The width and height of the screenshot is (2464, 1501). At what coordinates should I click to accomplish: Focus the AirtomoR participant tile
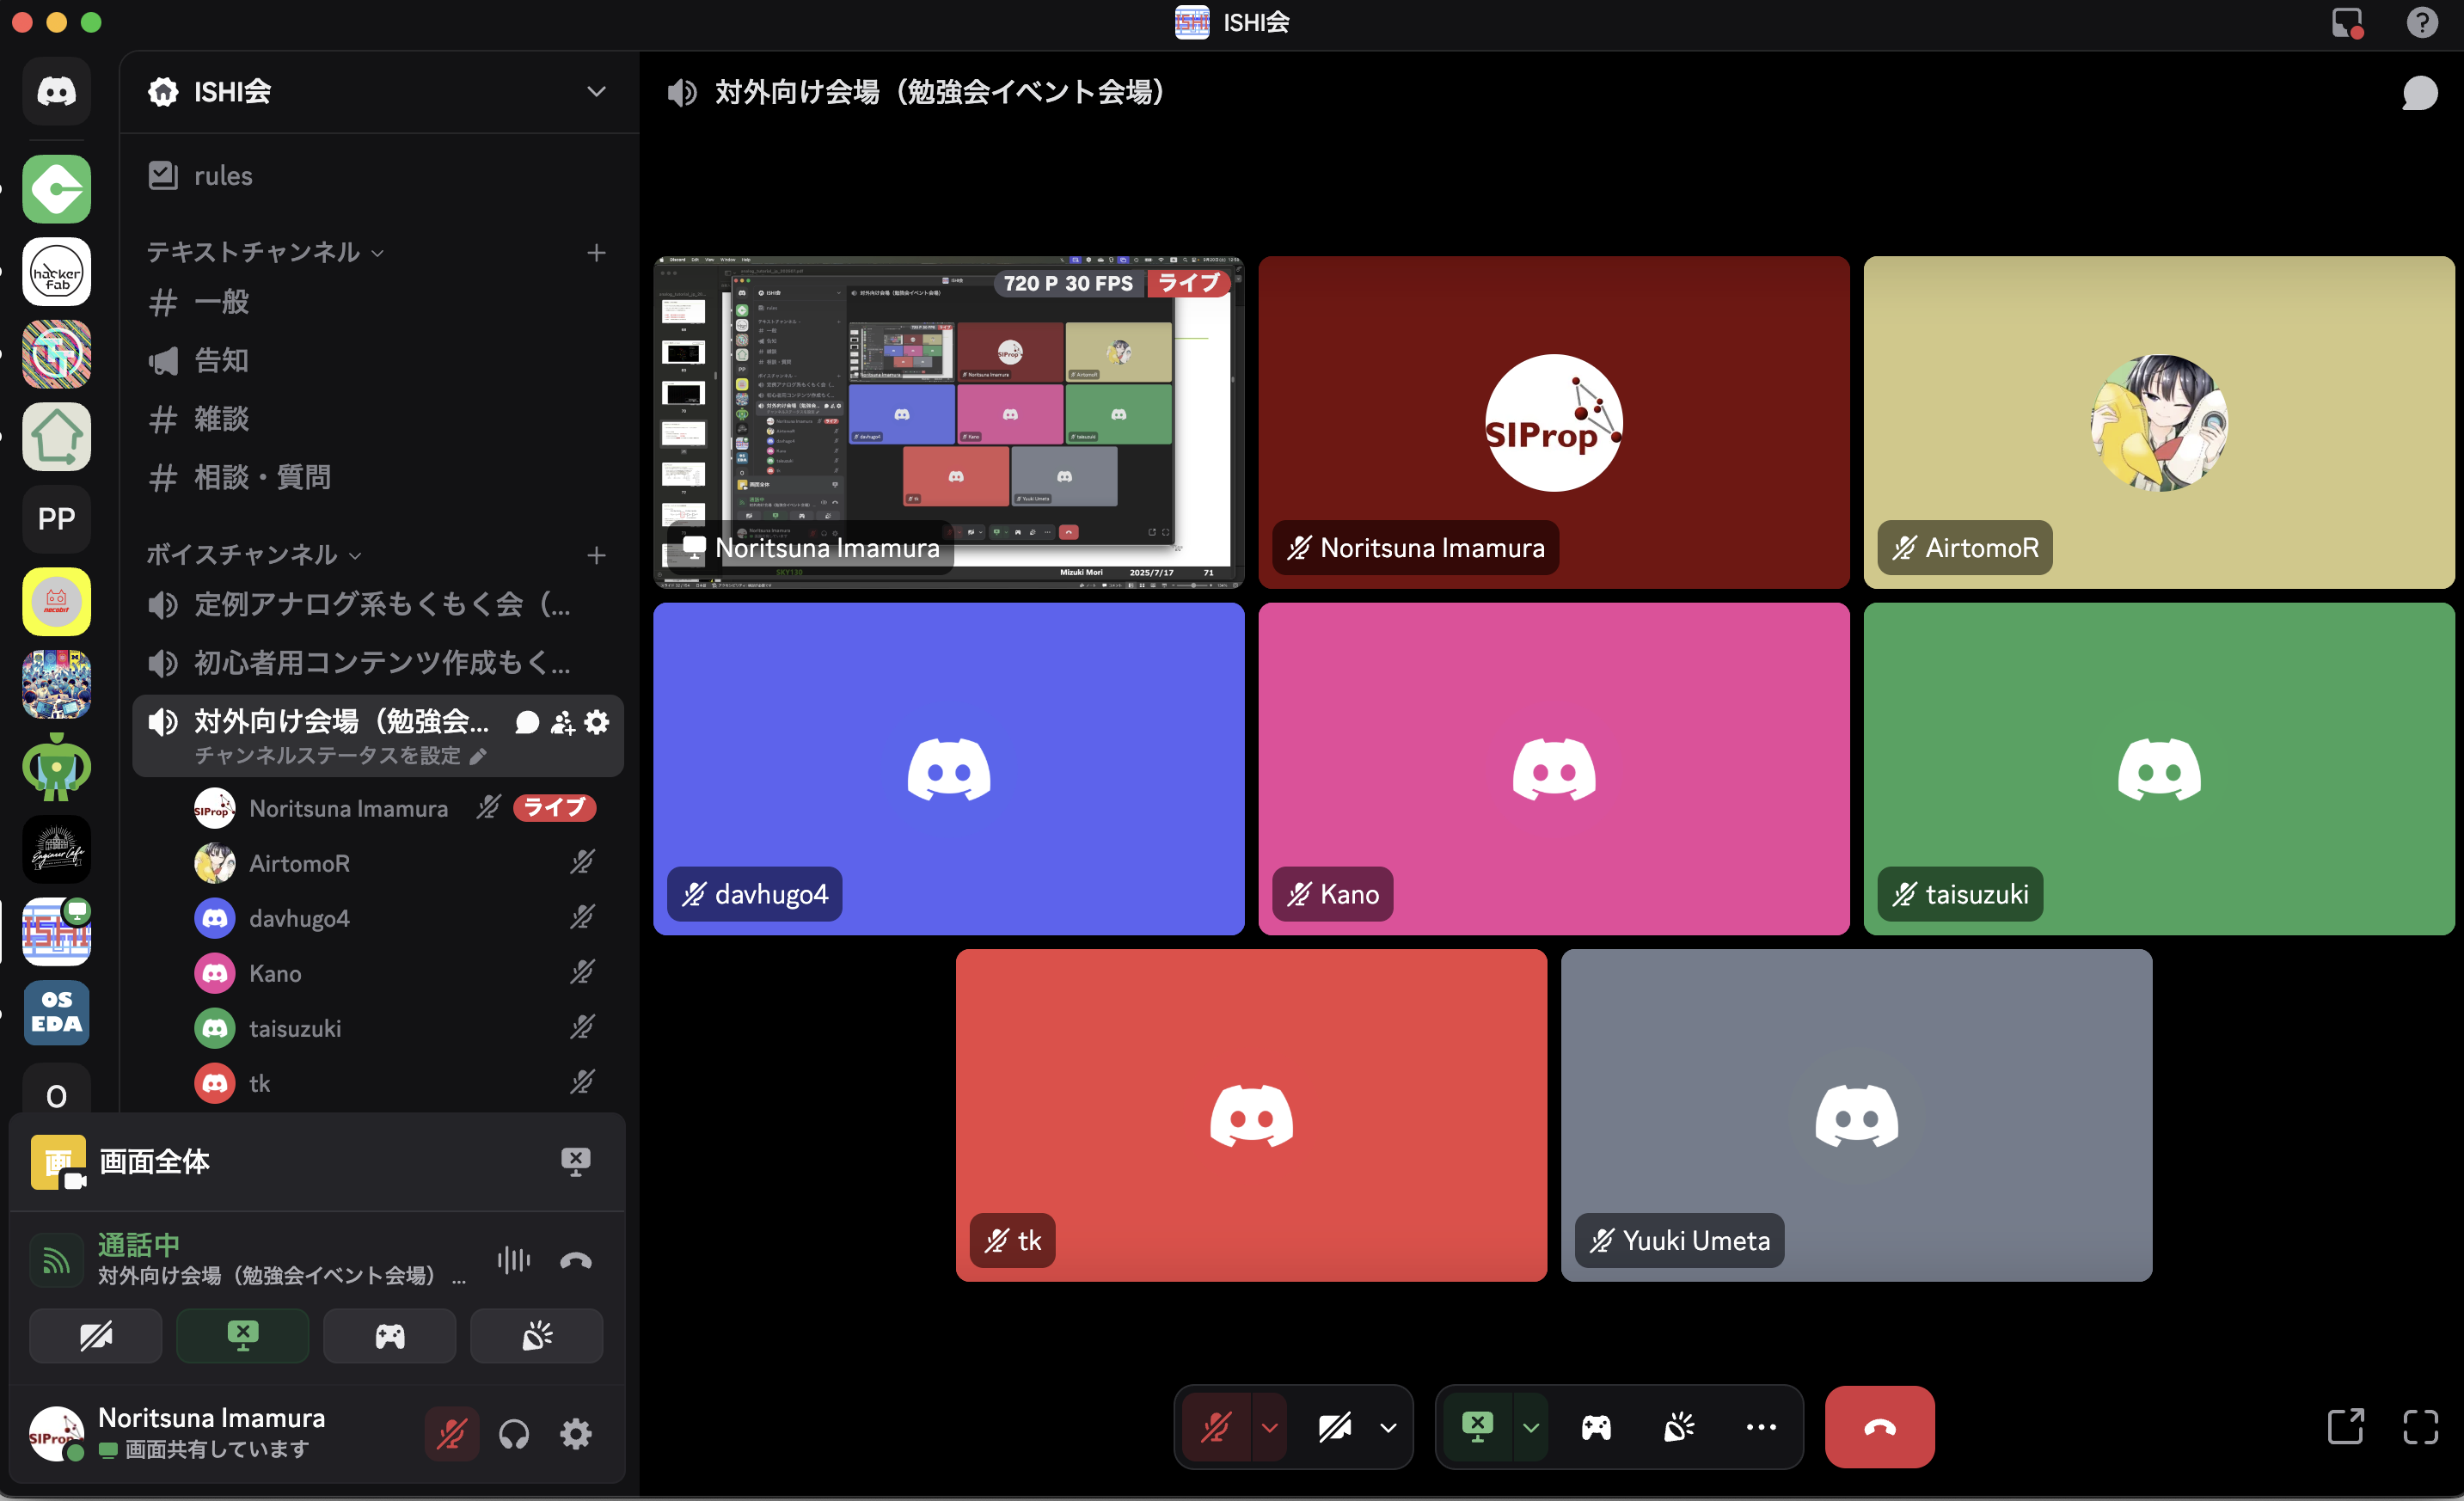pyautogui.click(x=2158, y=422)
